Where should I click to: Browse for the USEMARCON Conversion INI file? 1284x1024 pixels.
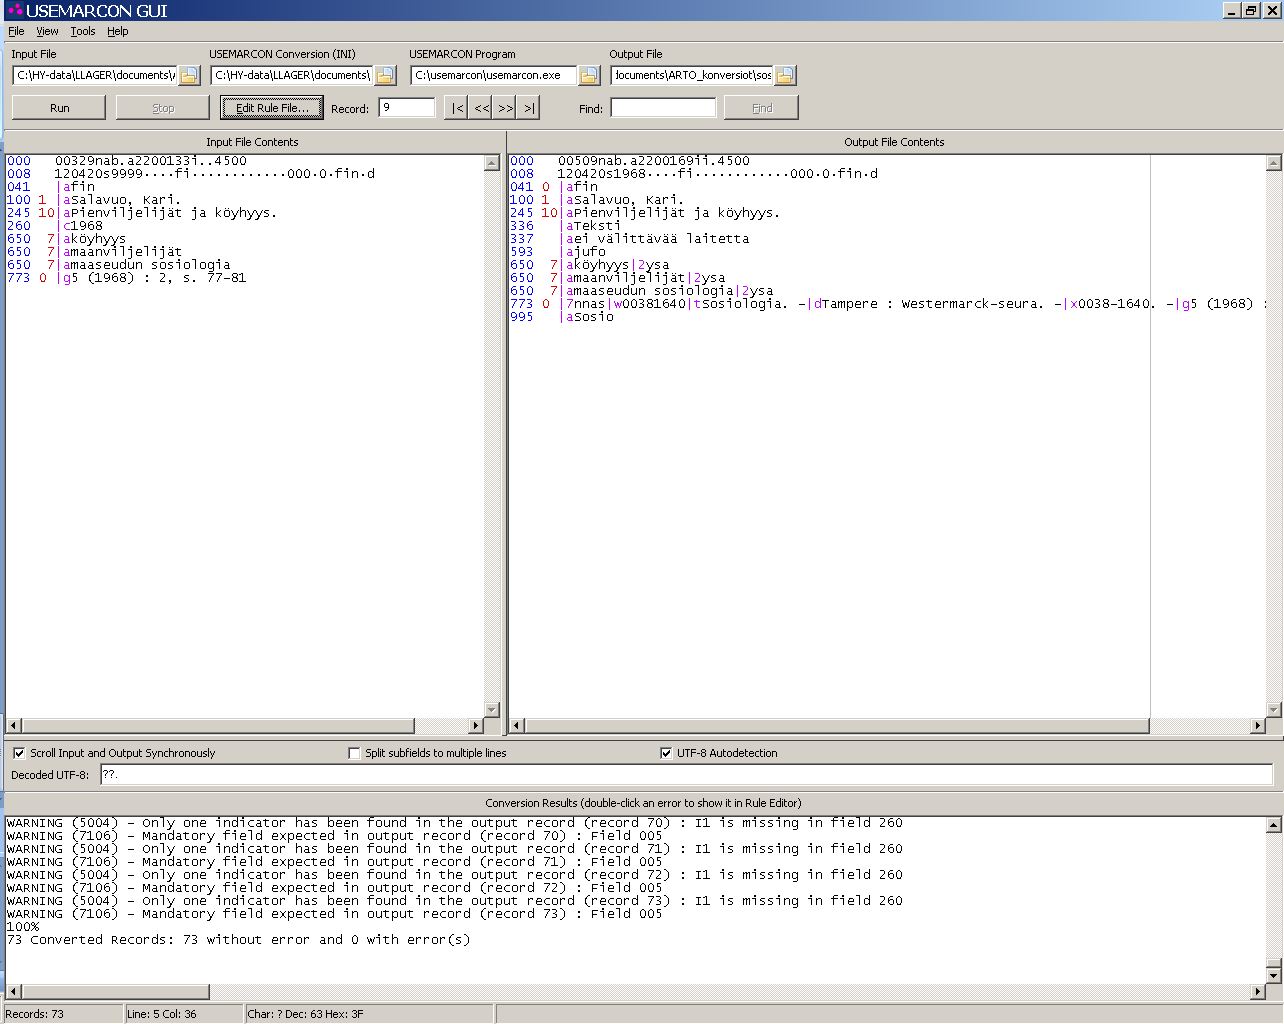click(386, 75)
